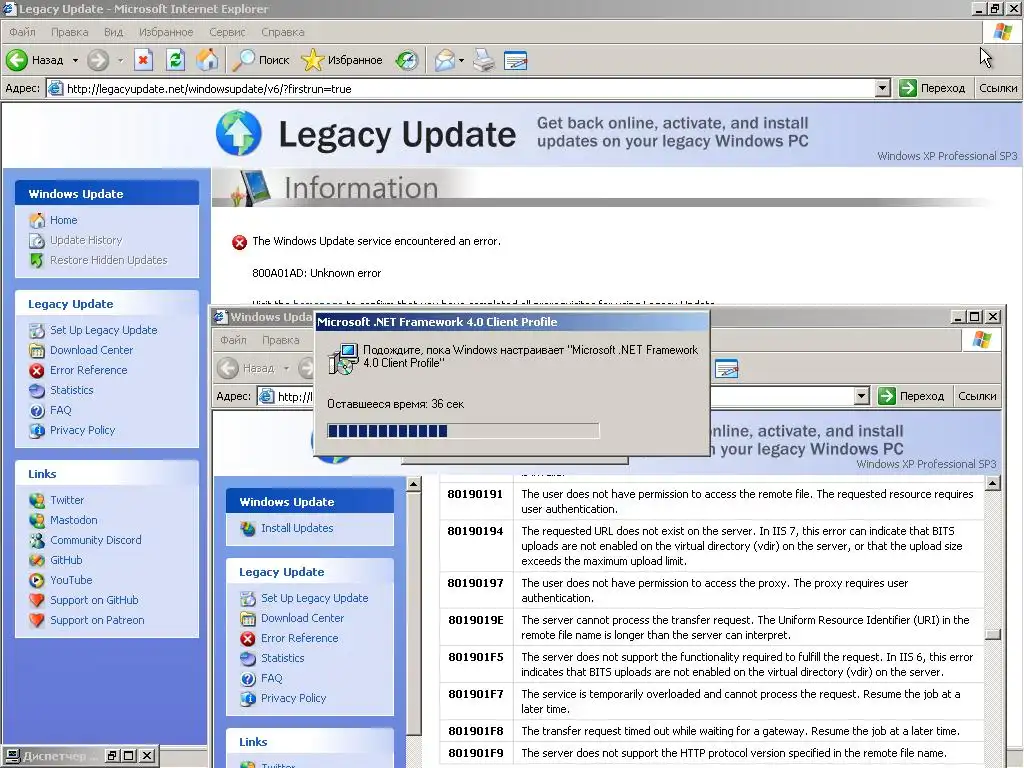Open the Правка menu in main window

click(x=69, y=32)
